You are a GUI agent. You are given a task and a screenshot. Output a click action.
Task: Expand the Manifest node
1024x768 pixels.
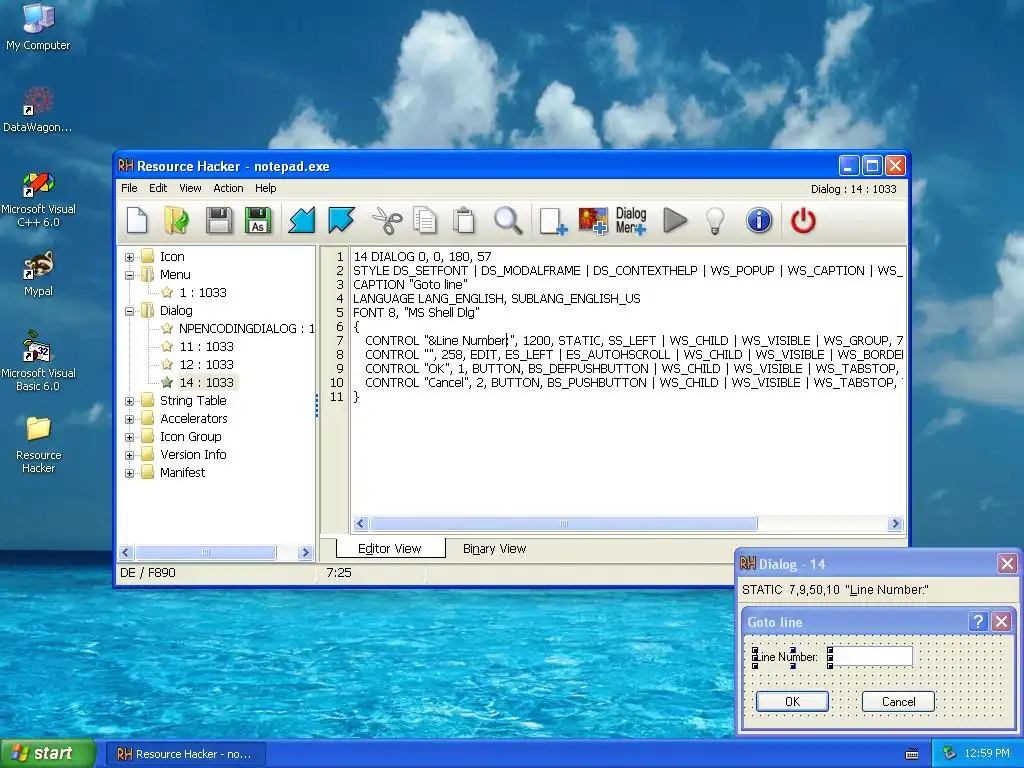pyautogui.click(x=129, y=473)
